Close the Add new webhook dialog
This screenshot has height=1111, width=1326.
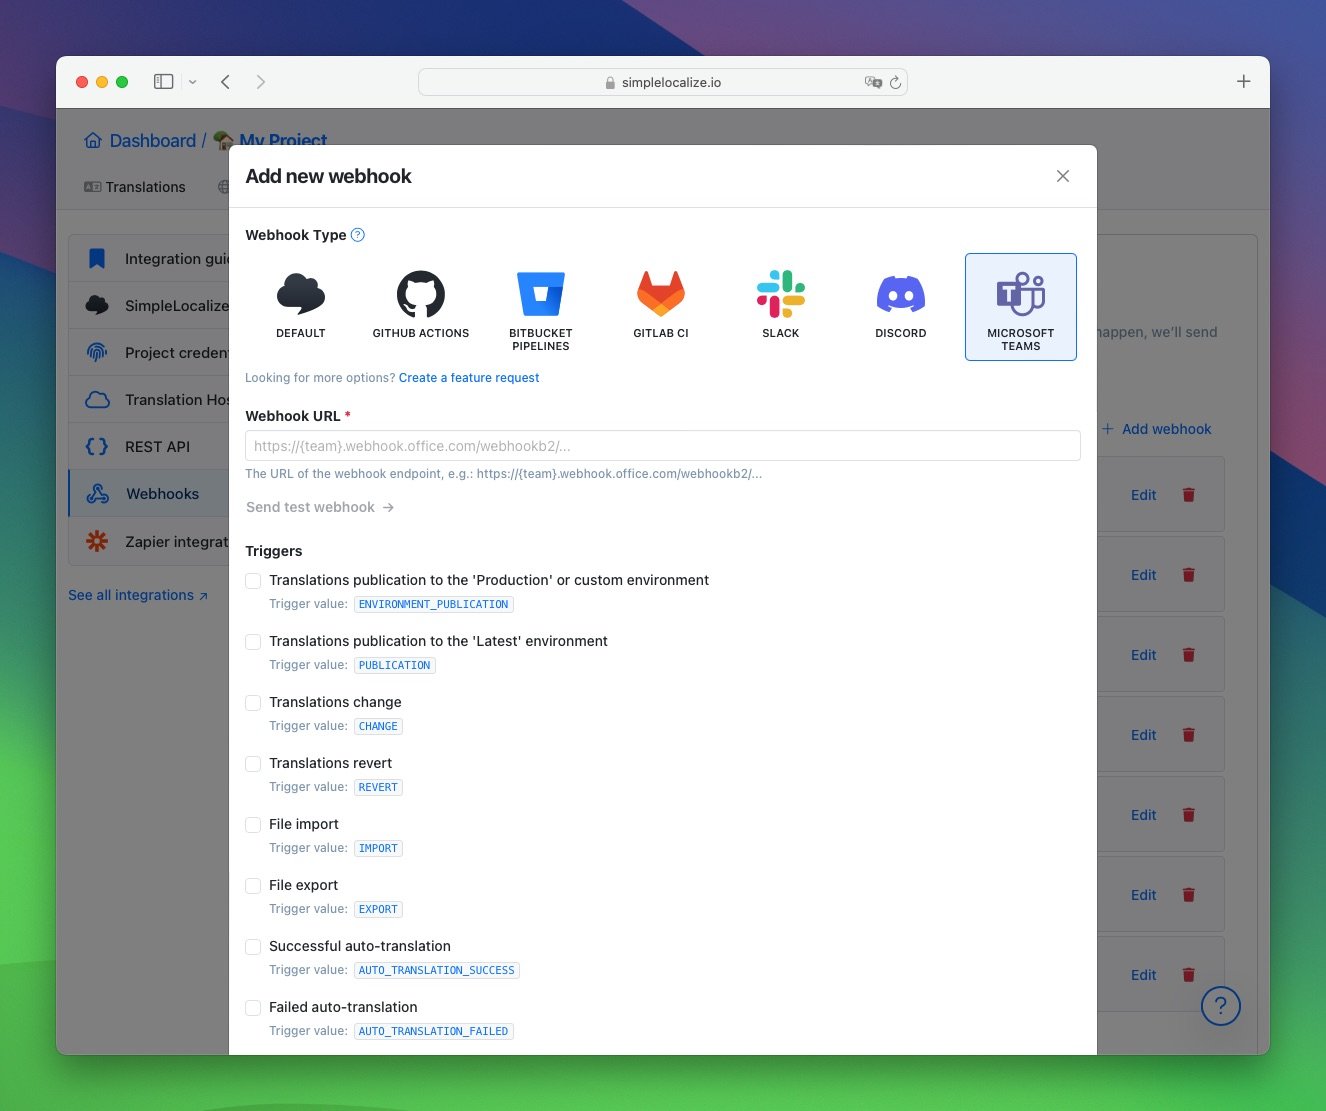pos(1063,176)
